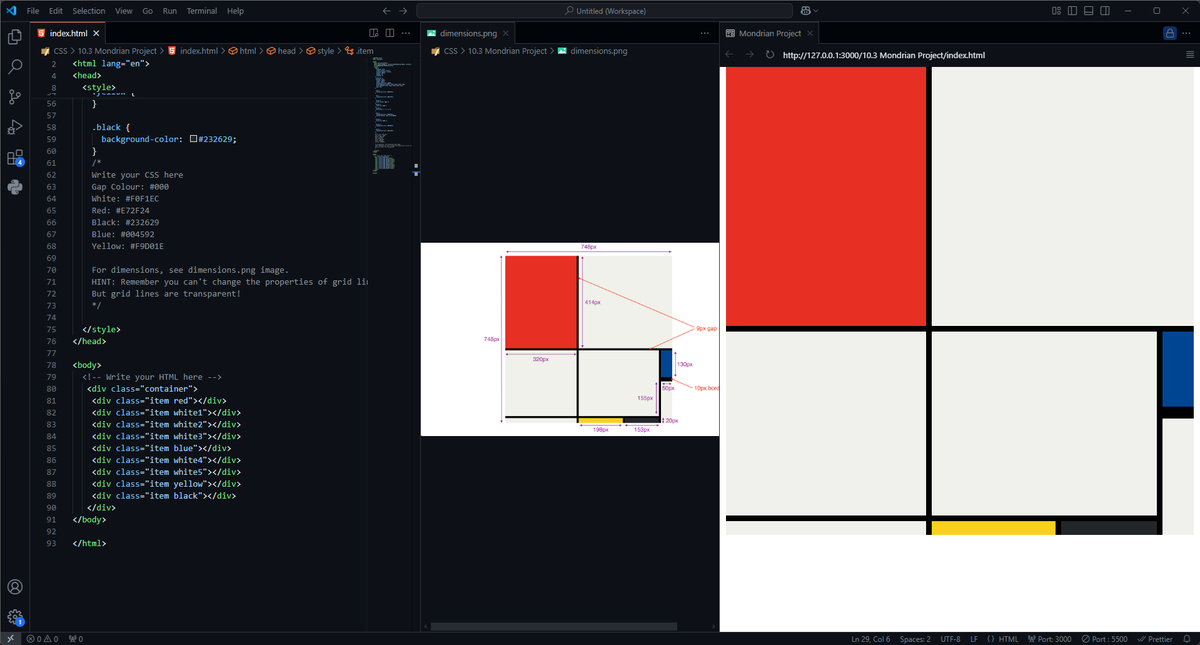
Task: Click the VS Code logo in the title bar
Action: pyautogui.click(x=11, y=10)
